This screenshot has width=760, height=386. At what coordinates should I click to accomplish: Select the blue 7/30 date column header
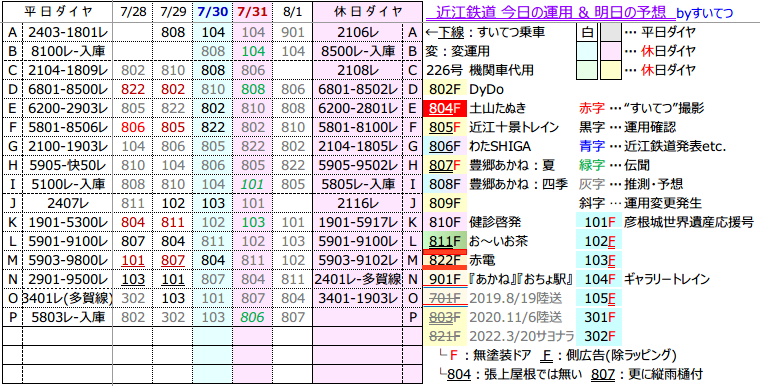point(212,12)
